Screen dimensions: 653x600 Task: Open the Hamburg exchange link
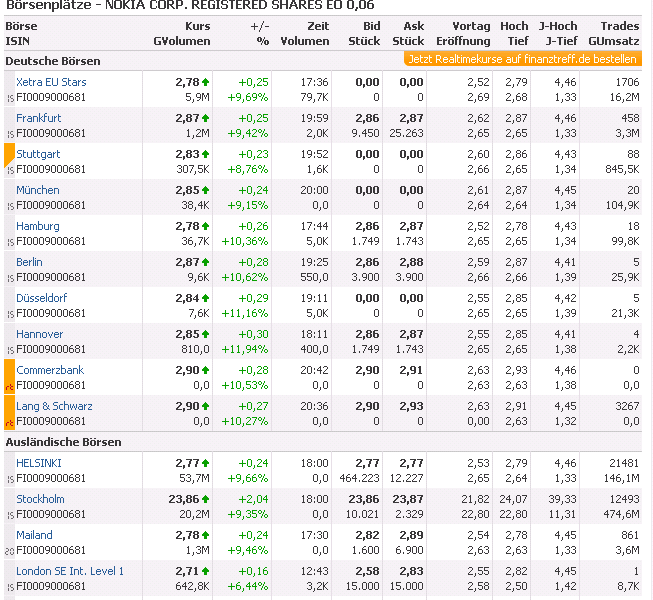(x=38, y=226)
